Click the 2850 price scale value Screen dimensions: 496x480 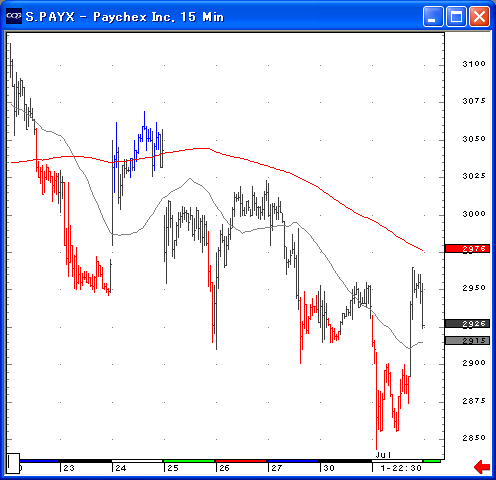(474, 438)
